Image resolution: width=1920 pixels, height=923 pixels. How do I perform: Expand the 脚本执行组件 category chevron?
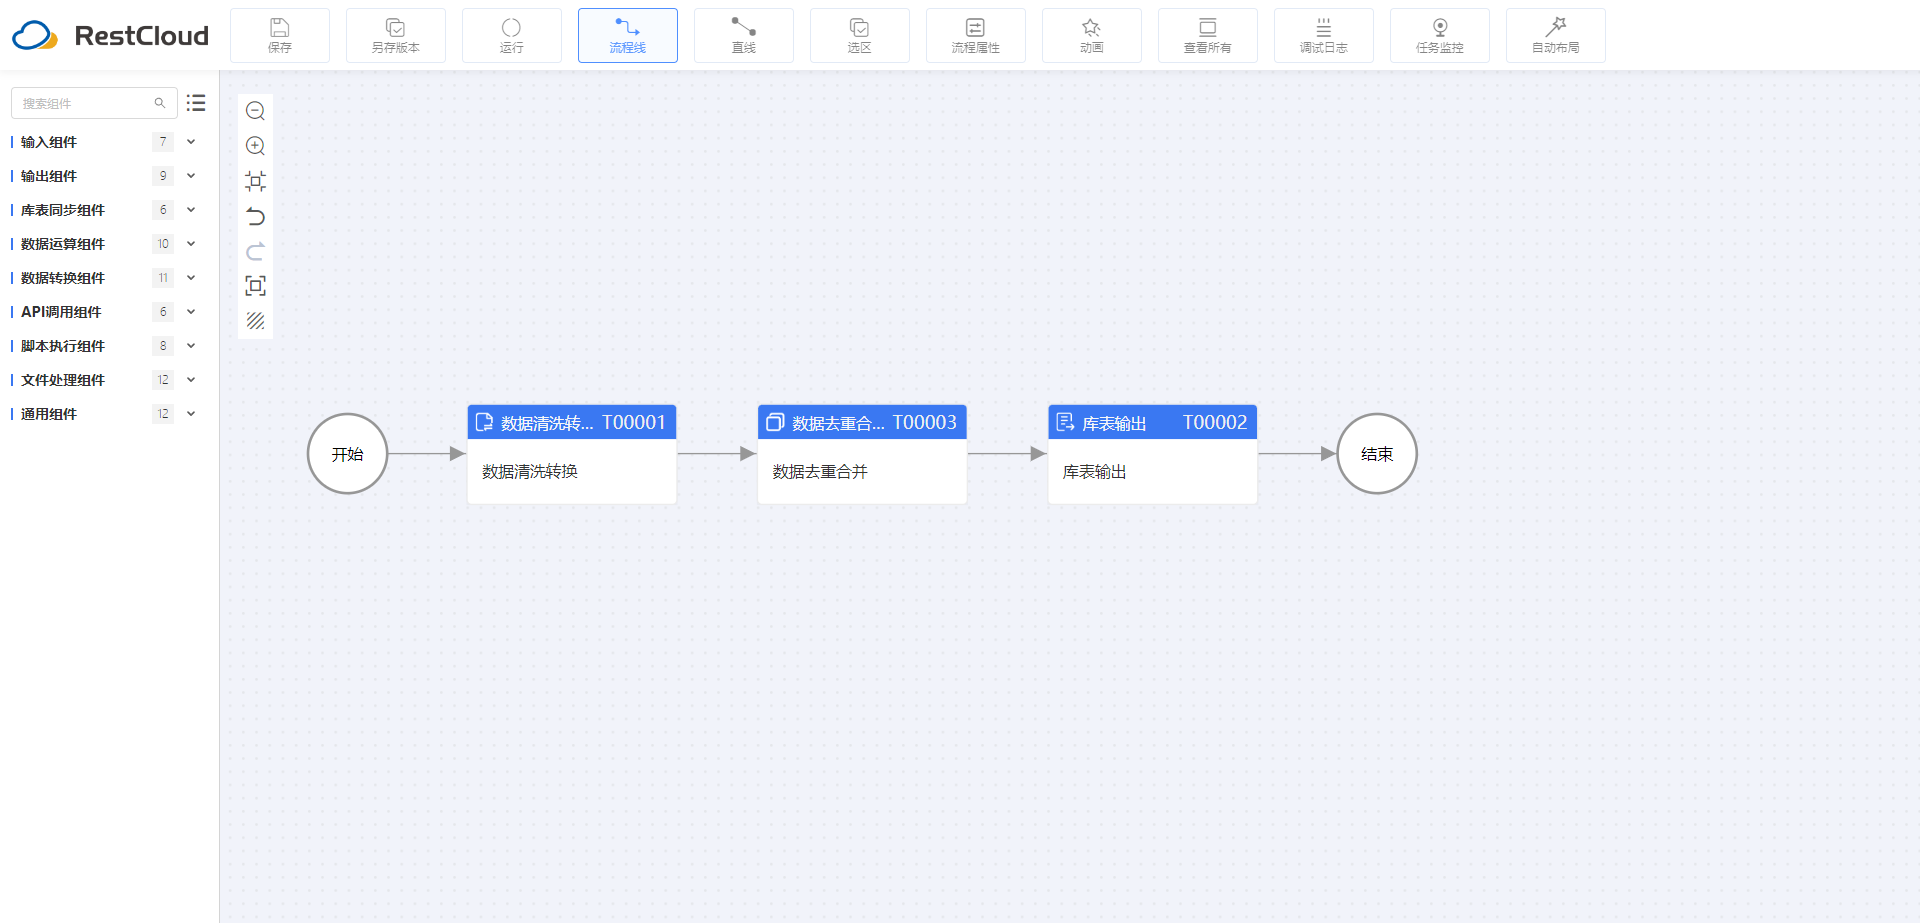coord(191,346)
